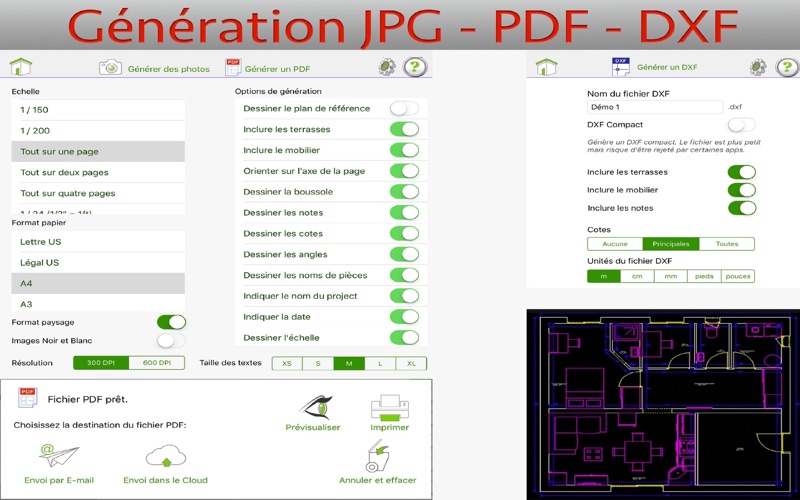Click the cloud upload icon
Screen dimensions: 800x500
166,456
